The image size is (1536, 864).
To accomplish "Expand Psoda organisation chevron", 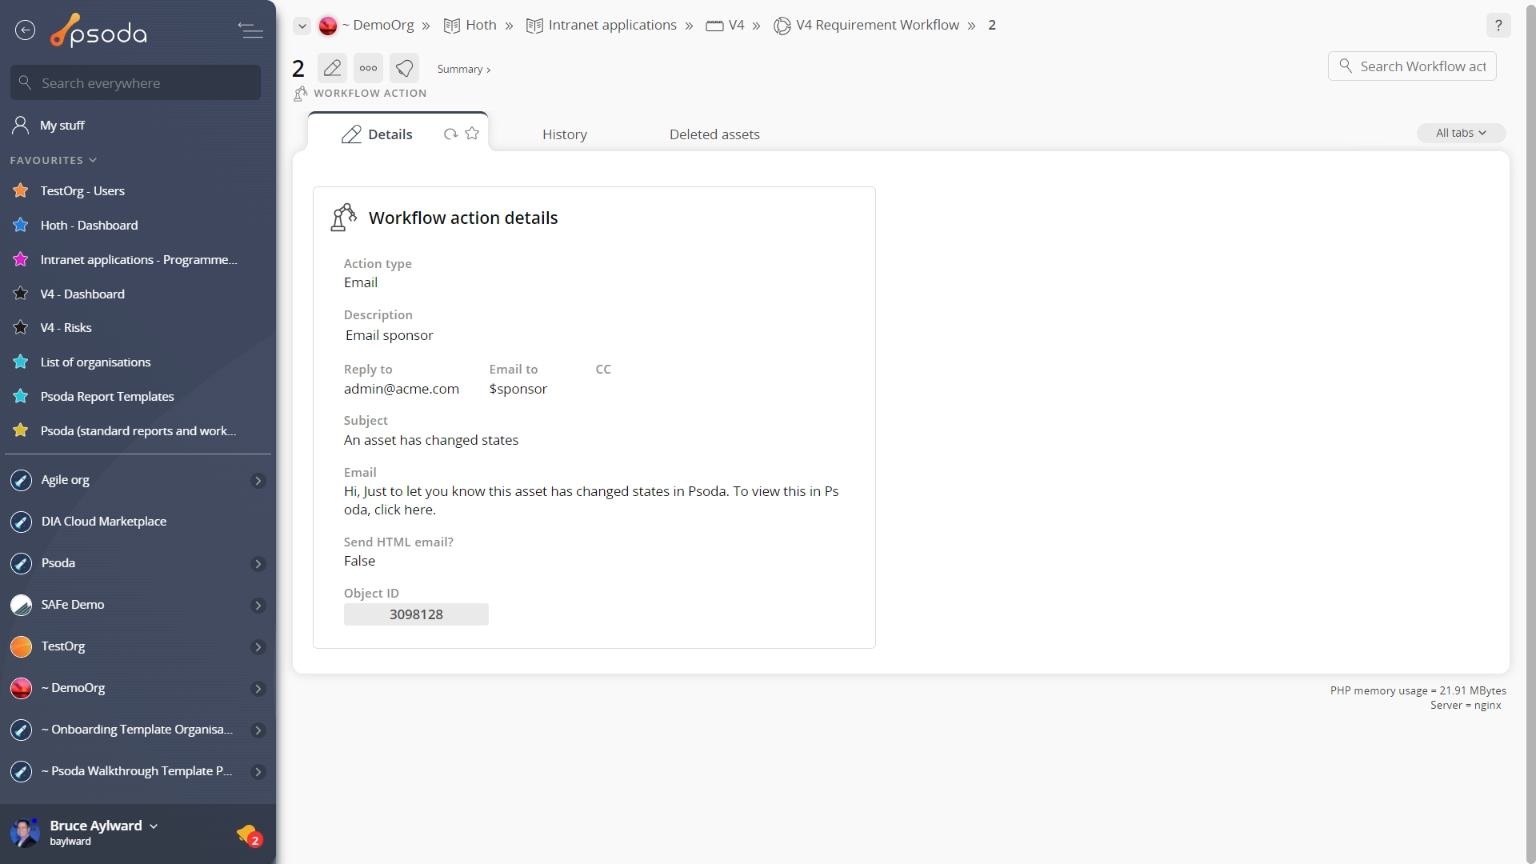I will click(258, 564).
